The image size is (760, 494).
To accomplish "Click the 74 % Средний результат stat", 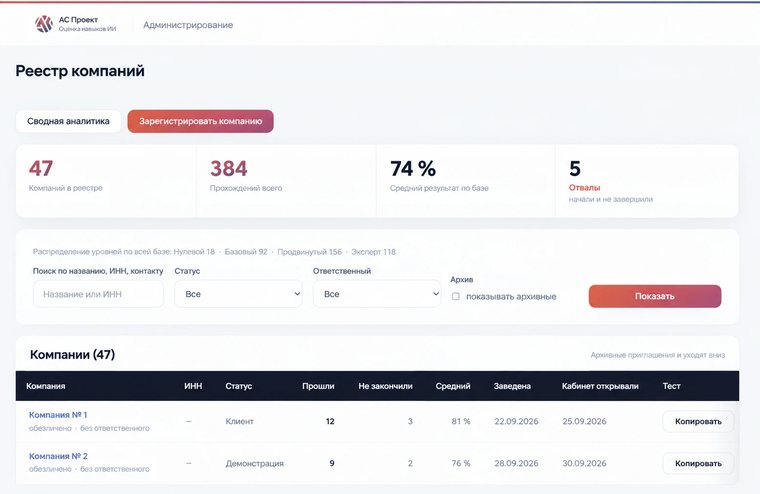I will pyautogui.click(x=466, y=180).
